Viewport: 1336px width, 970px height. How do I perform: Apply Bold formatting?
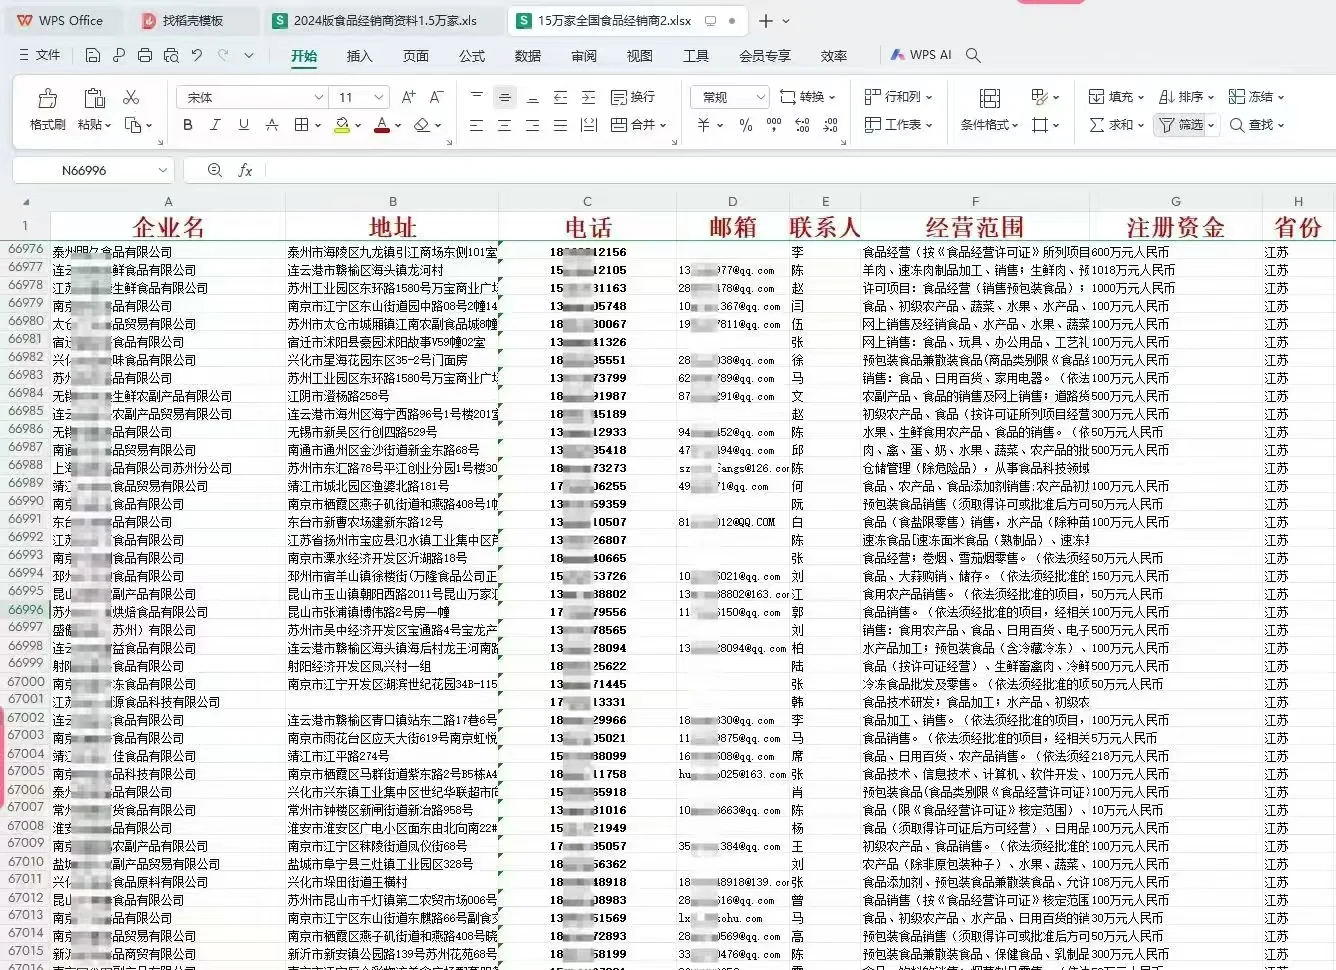point(186,124)
